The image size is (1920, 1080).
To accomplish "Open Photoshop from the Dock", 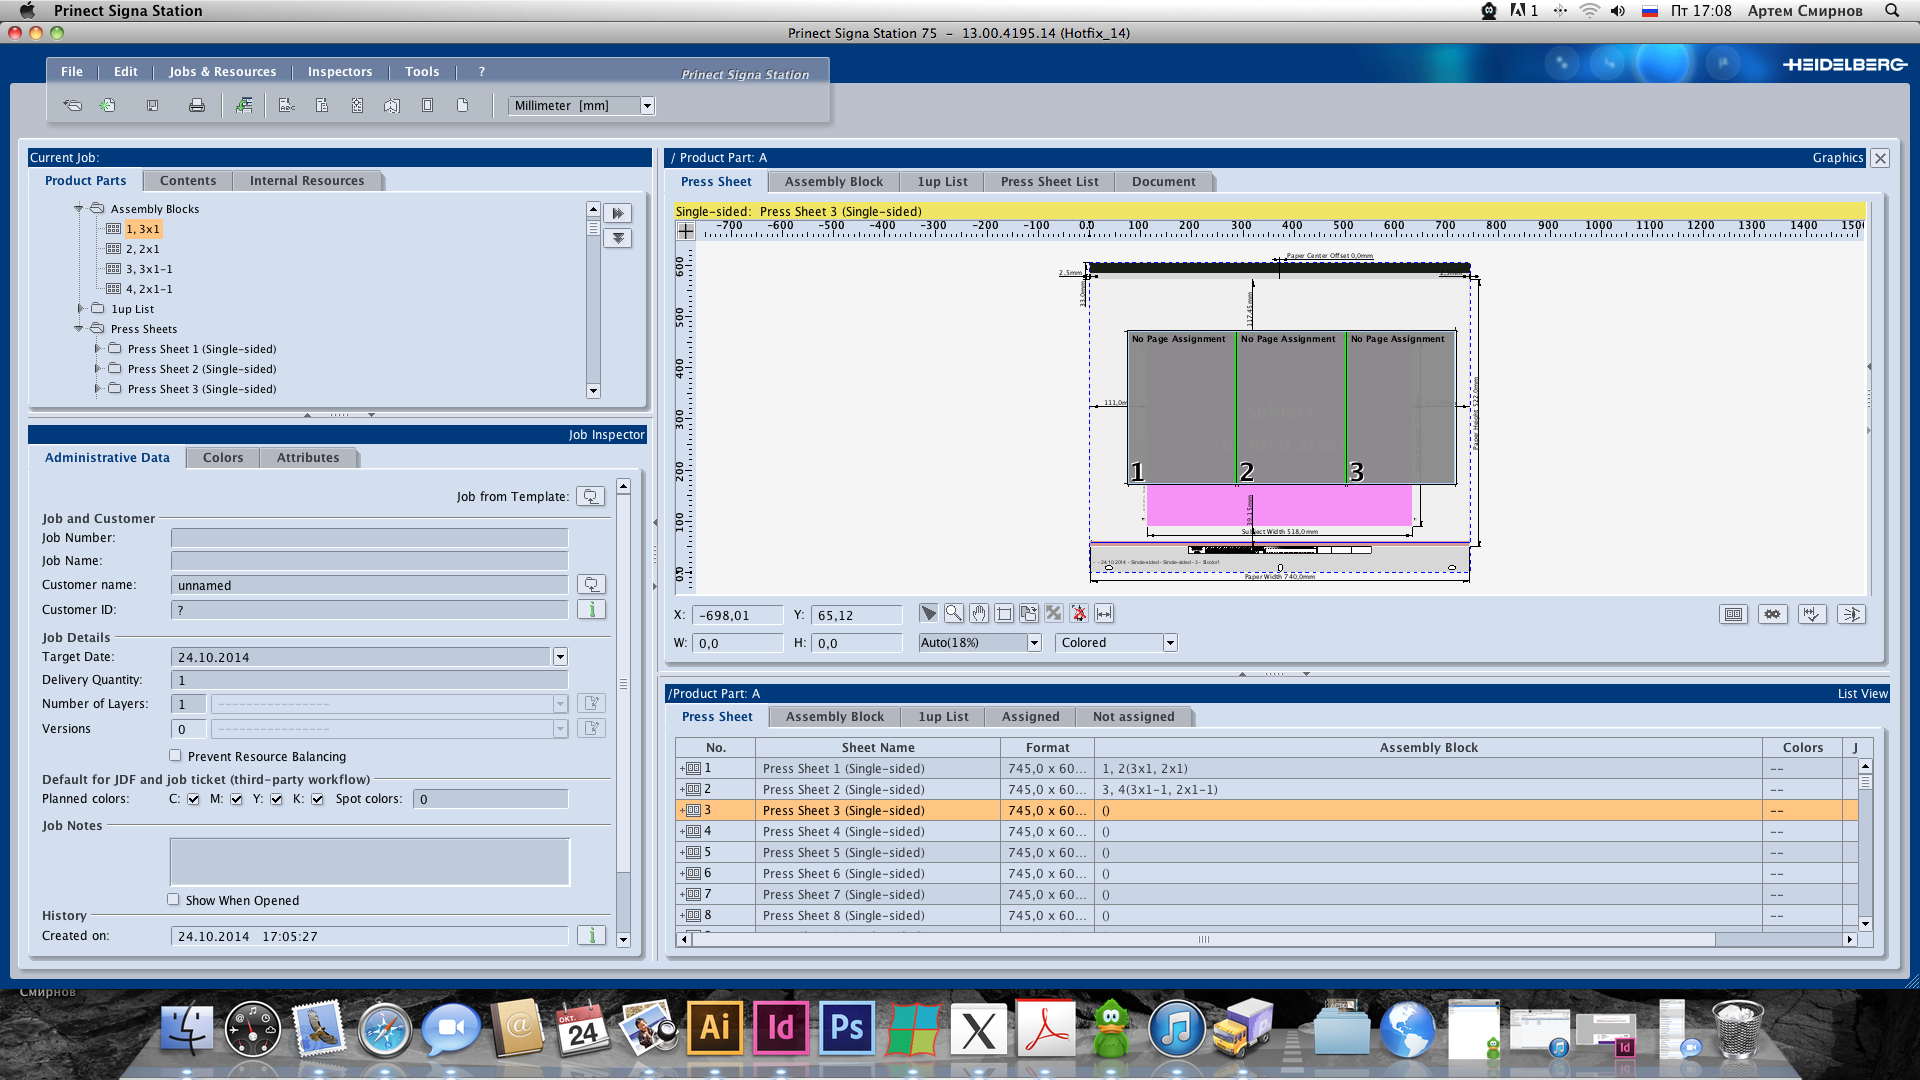I will point(847,1028).
